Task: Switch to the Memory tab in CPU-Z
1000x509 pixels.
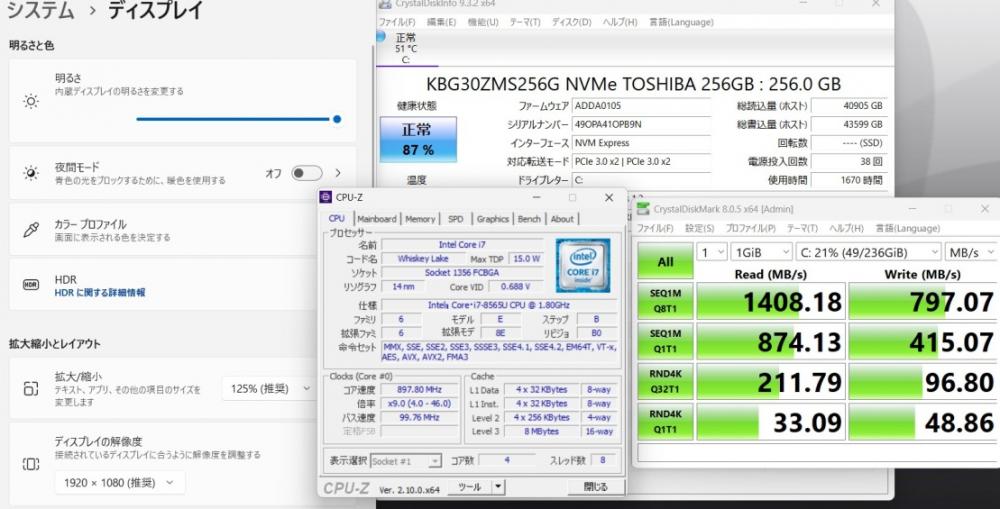Action: (420, 219)
